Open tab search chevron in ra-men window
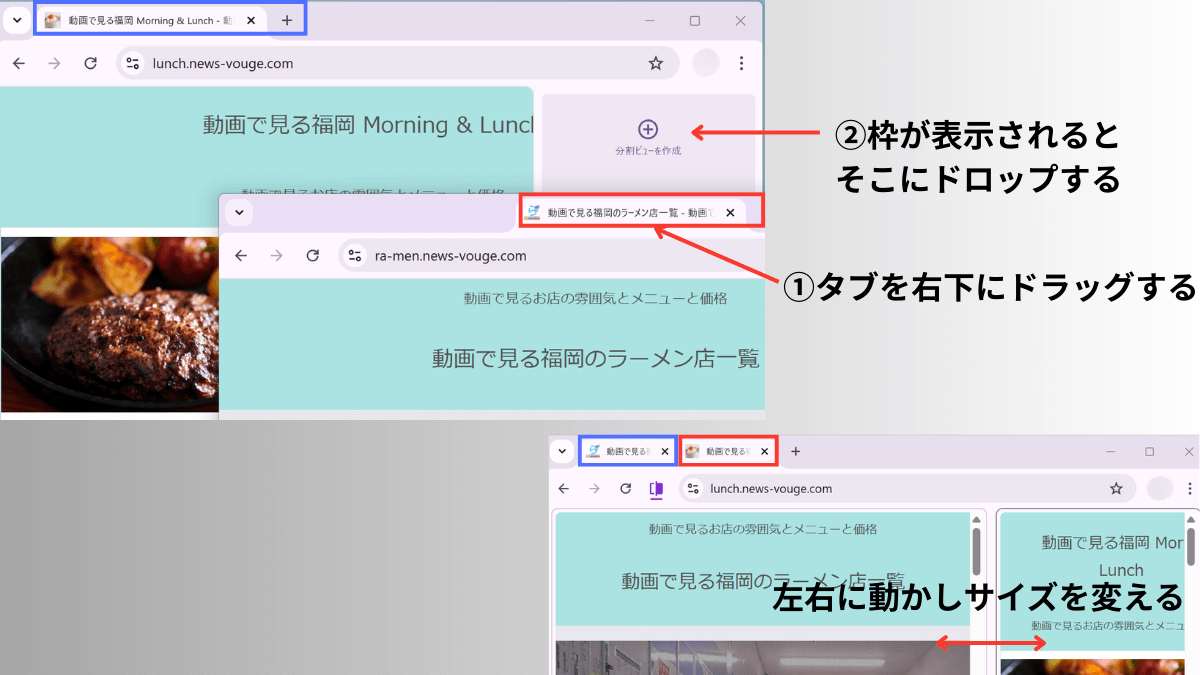1200x675 pixels. 239,212
